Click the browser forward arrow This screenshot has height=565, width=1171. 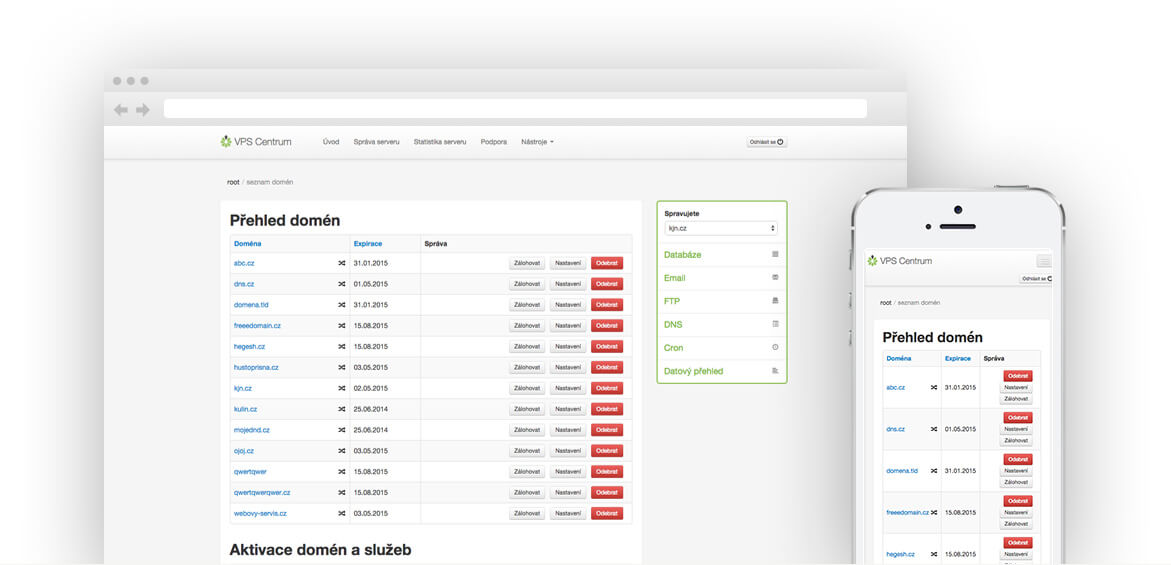[x=142, y=110]
